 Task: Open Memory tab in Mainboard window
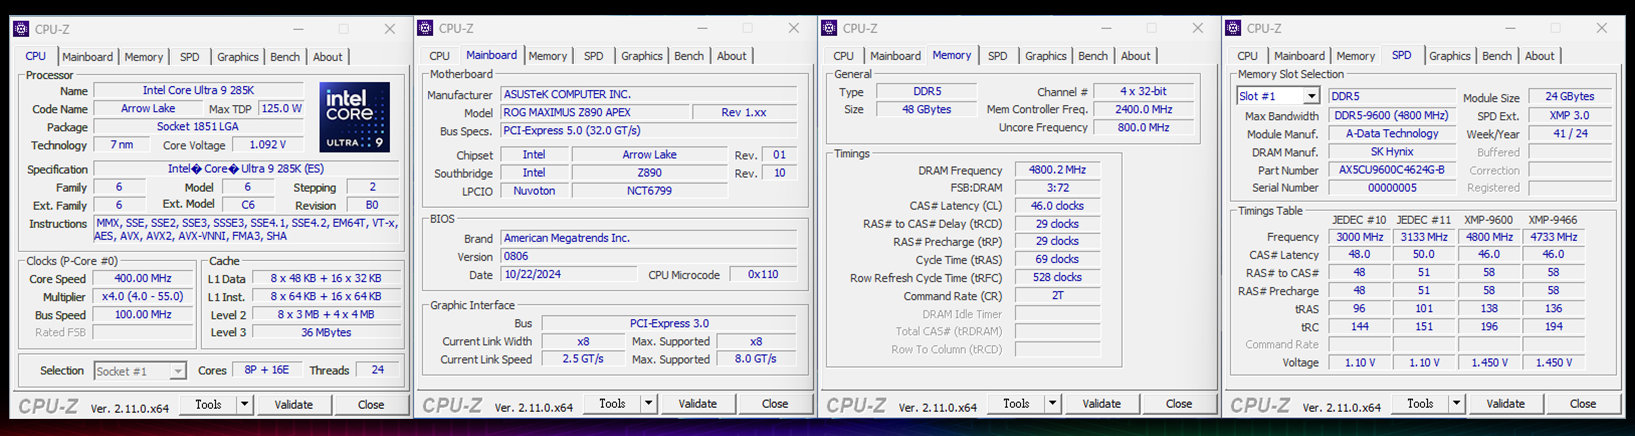pos(547,56)
